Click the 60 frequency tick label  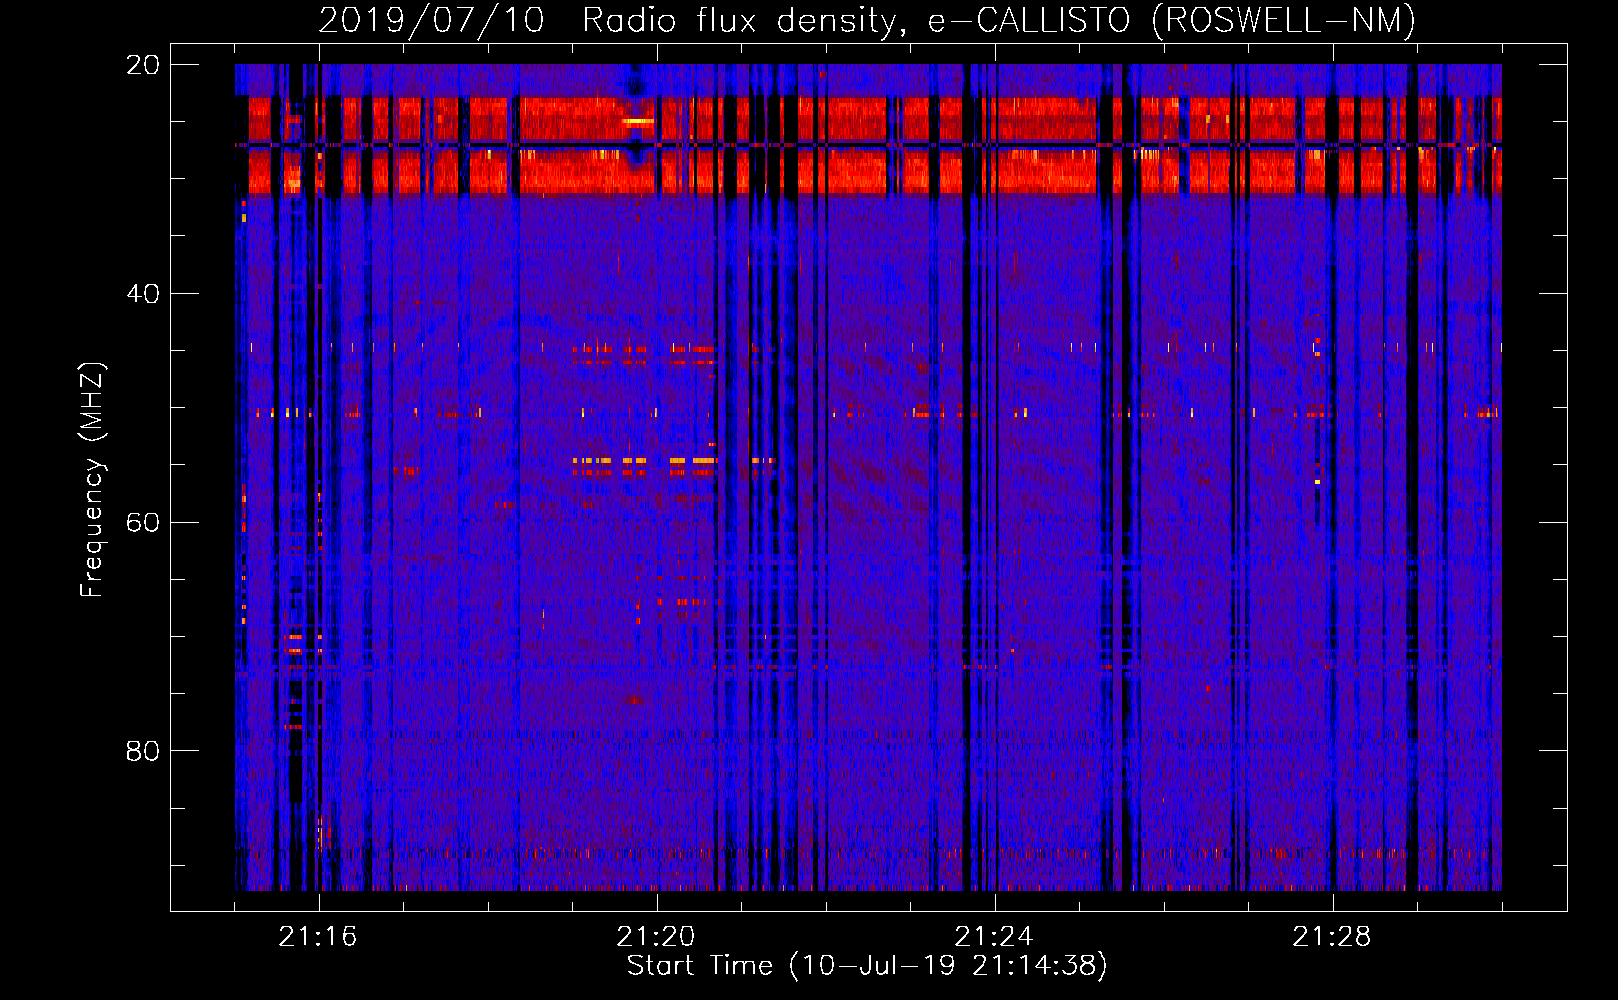coord(143,523)
